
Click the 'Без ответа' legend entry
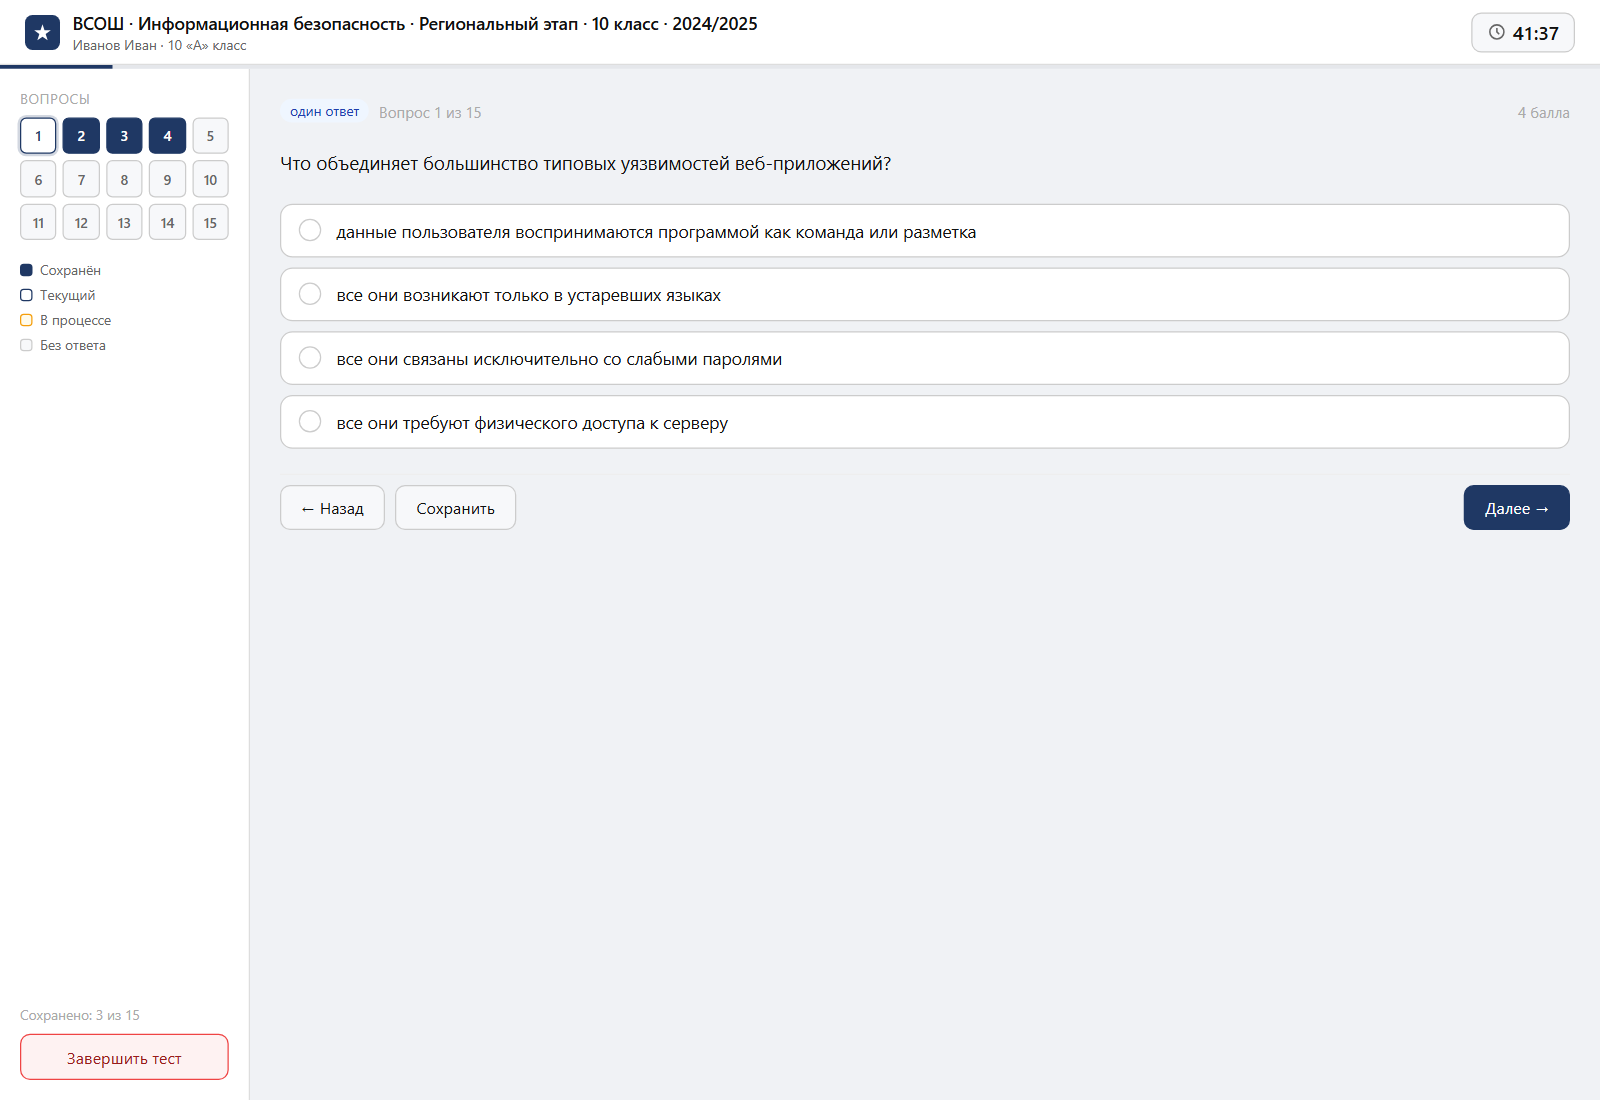[x=63, y=345]
